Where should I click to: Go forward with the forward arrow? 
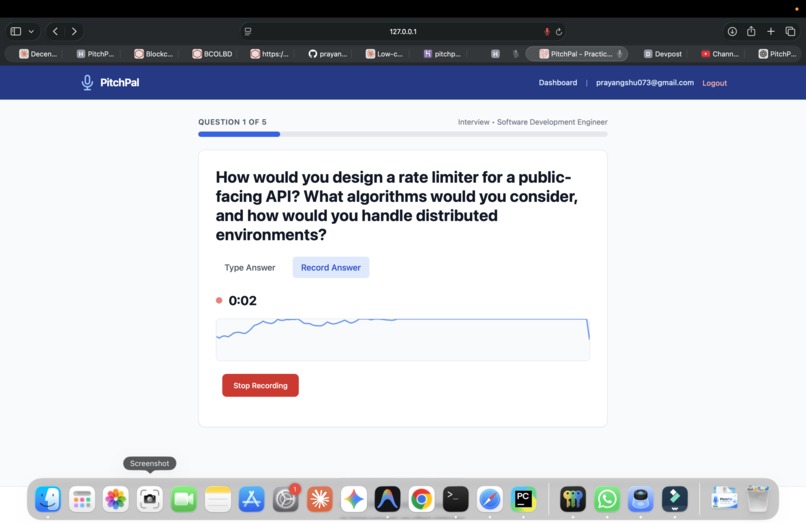74,31
